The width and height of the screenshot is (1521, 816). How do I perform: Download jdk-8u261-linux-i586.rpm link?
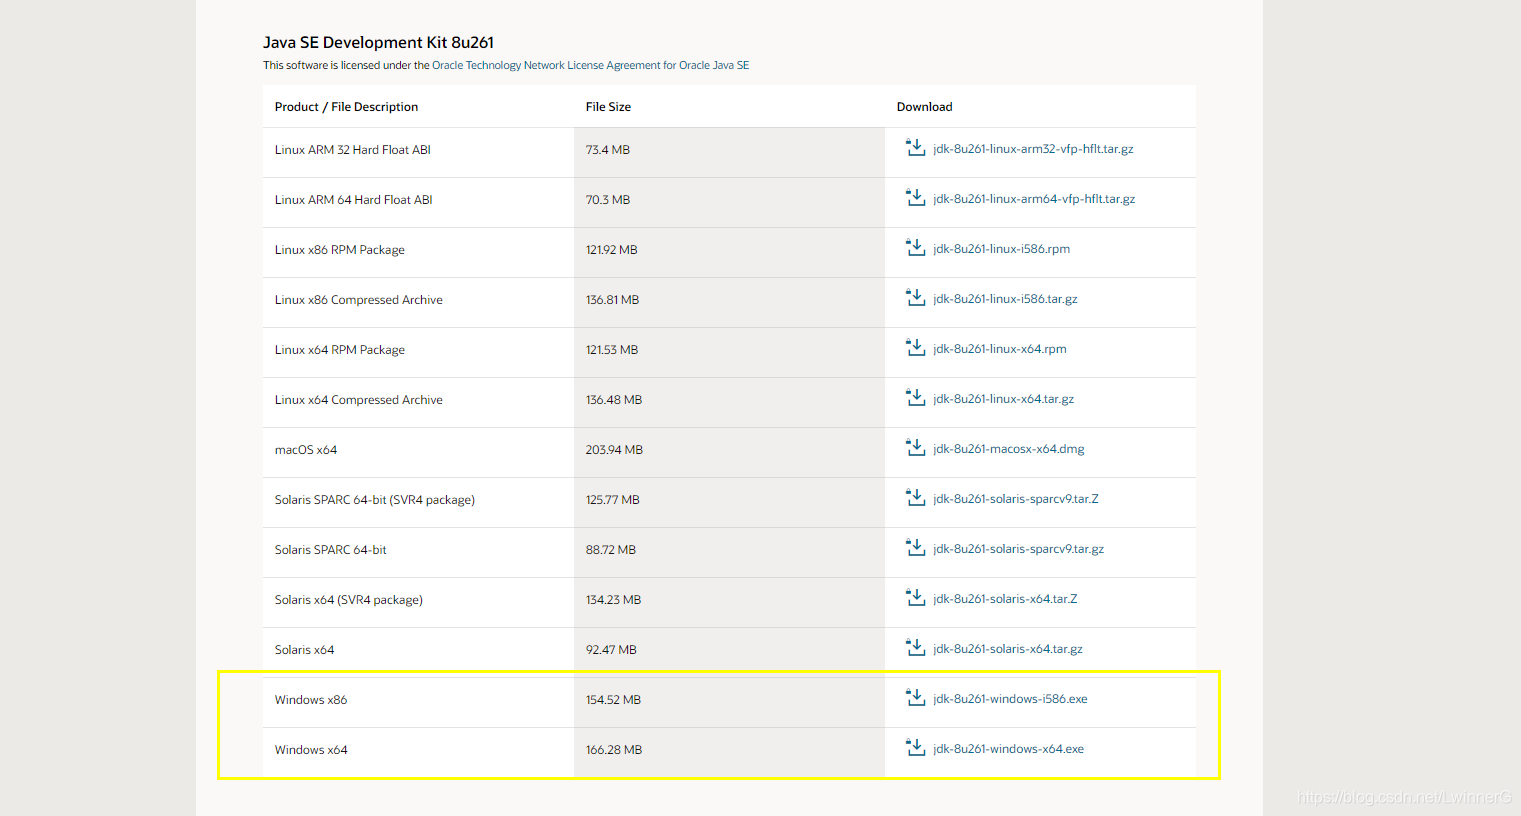(1001, 249)
